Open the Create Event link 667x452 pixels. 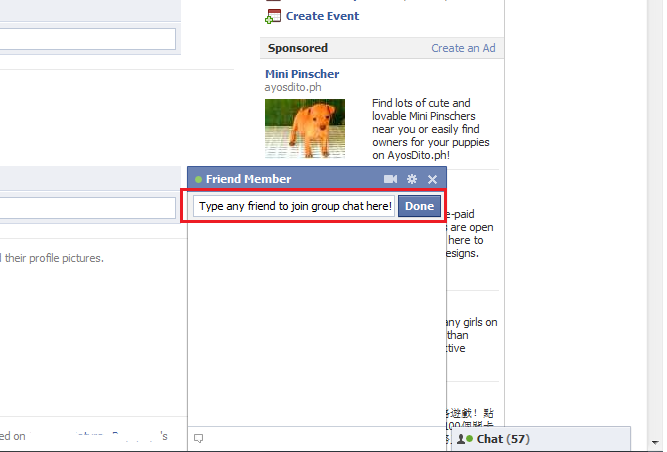coord(322,16)
